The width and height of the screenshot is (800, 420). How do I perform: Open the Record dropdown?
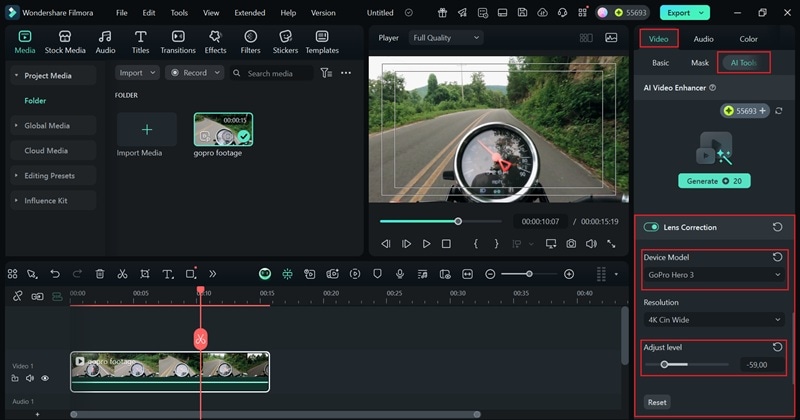coord(194,73)
